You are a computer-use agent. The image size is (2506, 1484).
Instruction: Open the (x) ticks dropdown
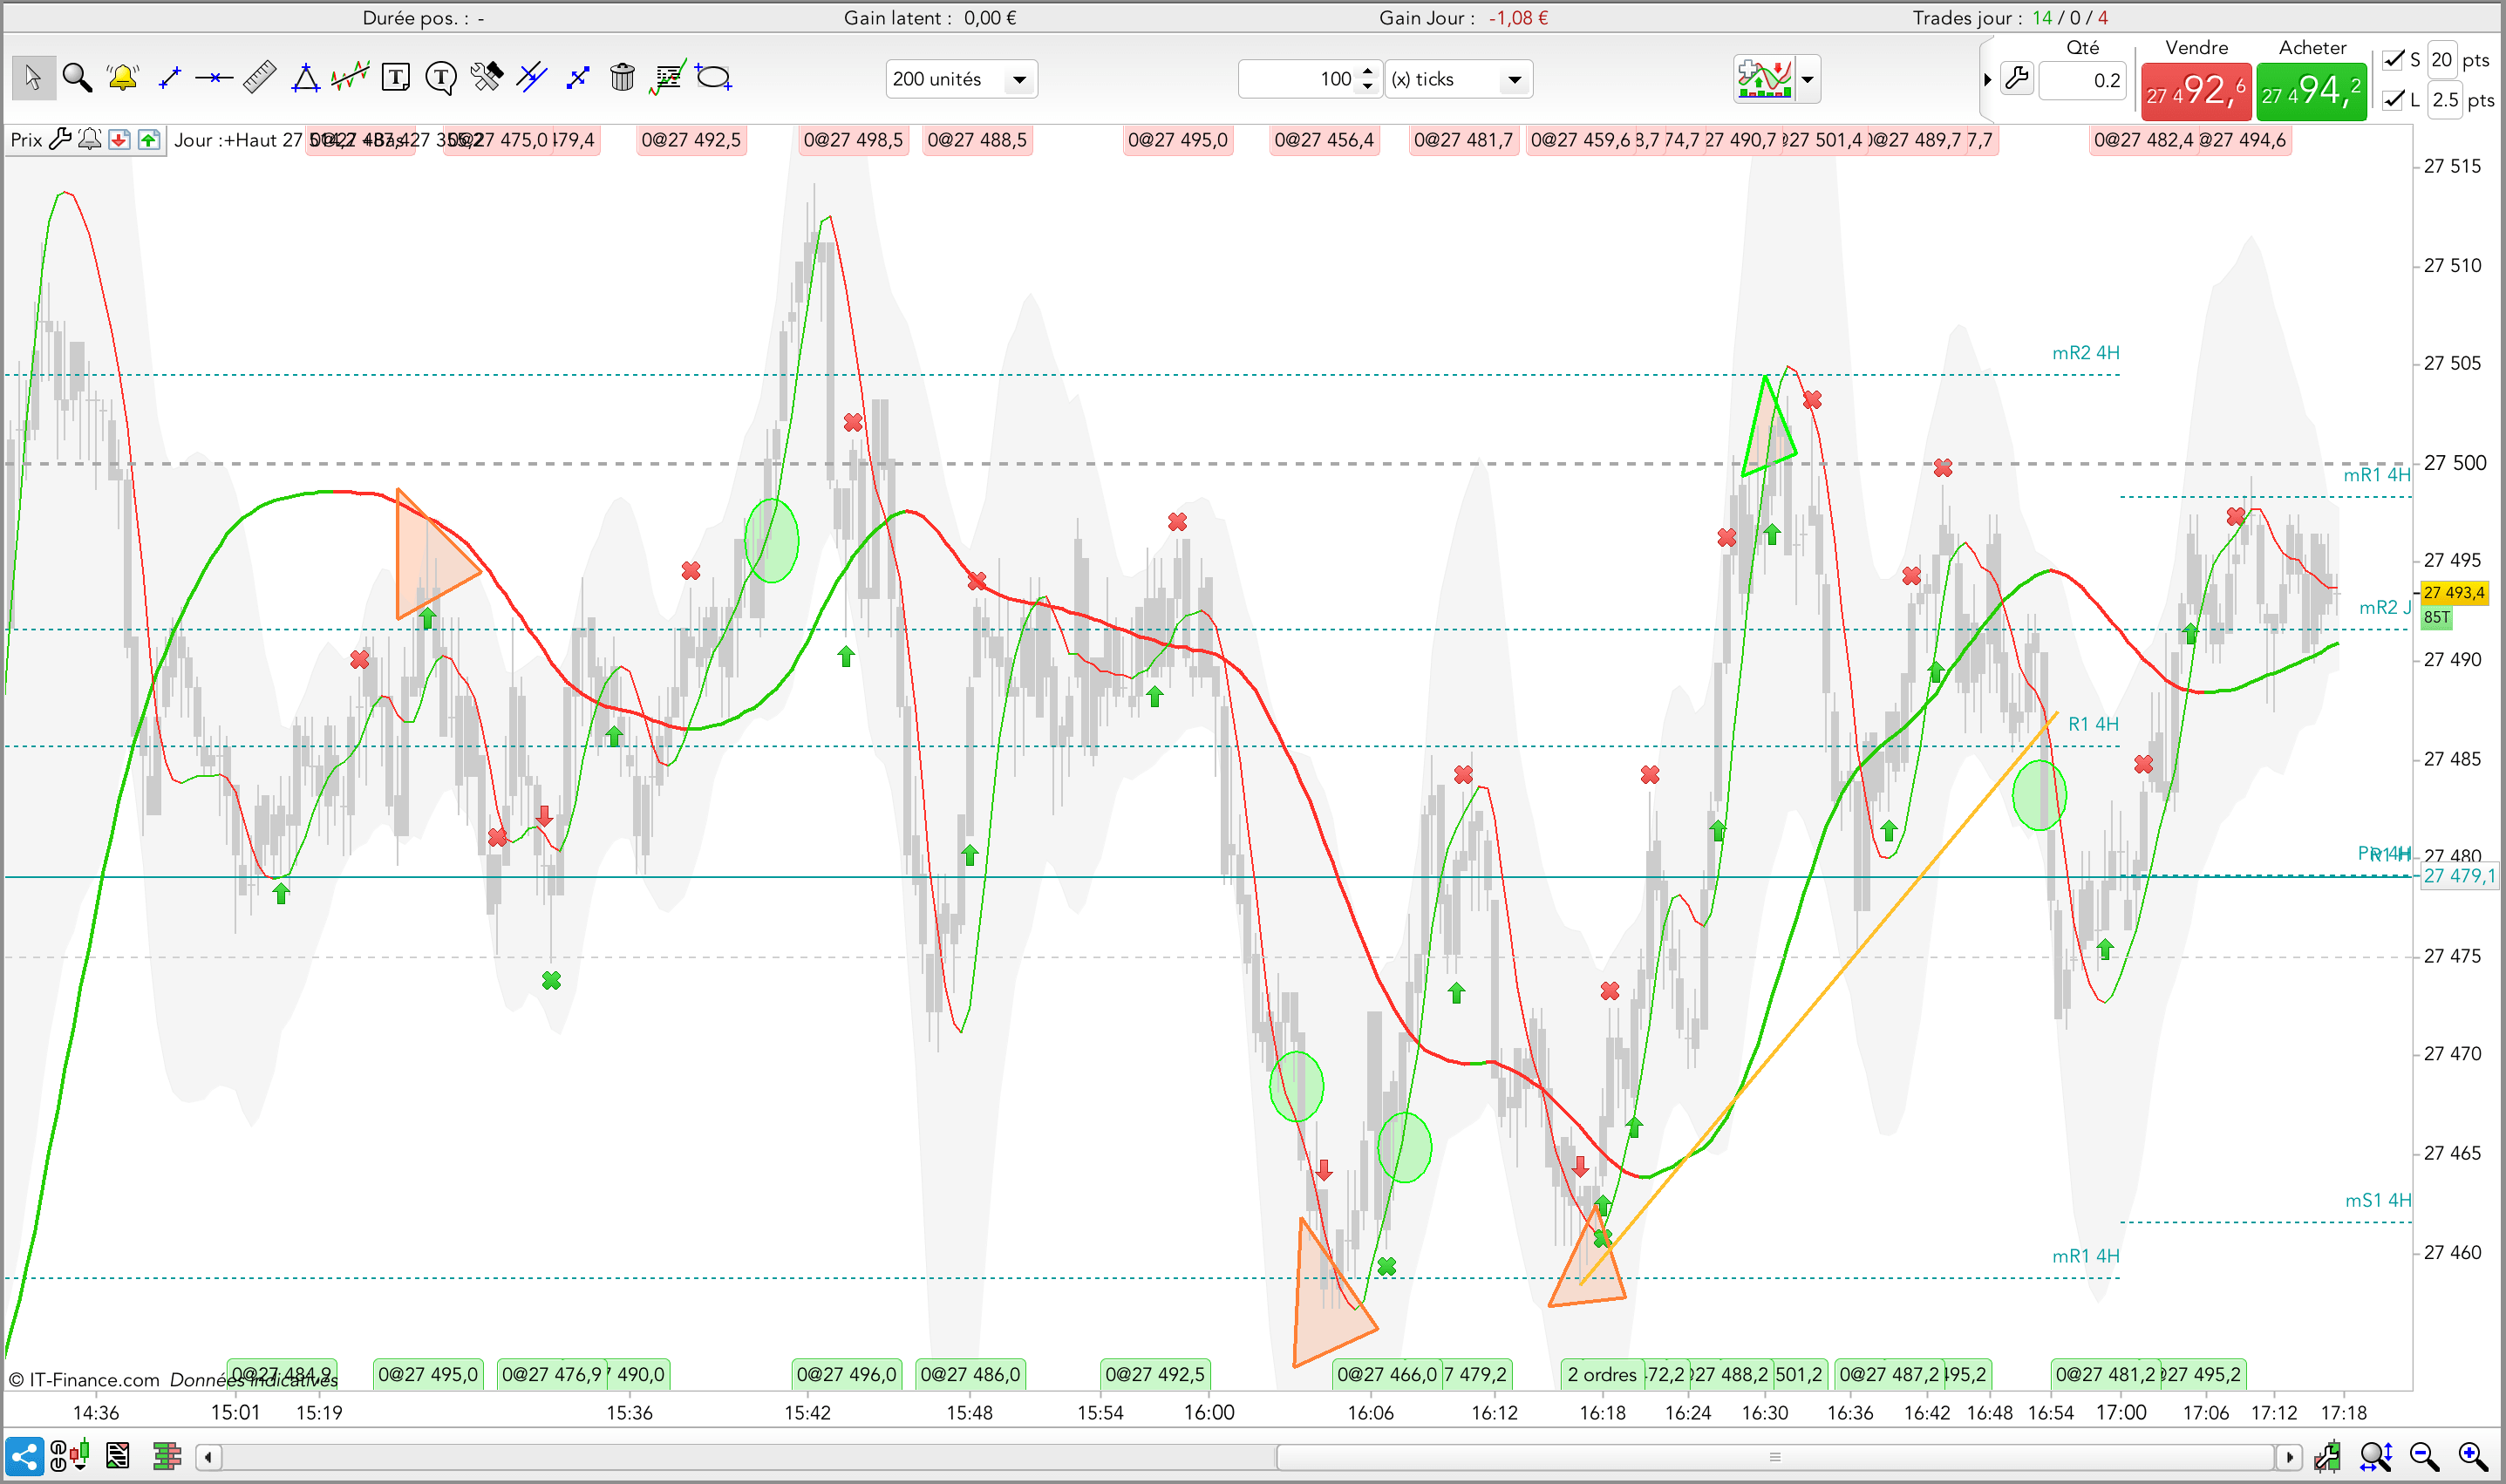click(1514, 80)
